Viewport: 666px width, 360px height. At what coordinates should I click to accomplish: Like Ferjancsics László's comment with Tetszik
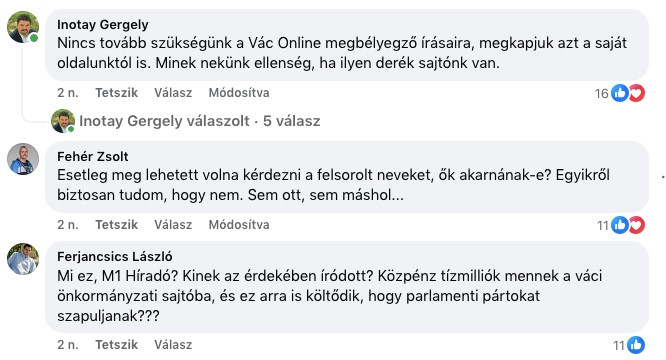point(116,345)
